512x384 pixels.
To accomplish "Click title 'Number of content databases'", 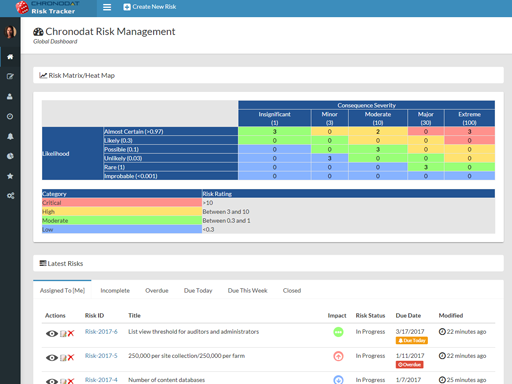I will pos(166,380).
